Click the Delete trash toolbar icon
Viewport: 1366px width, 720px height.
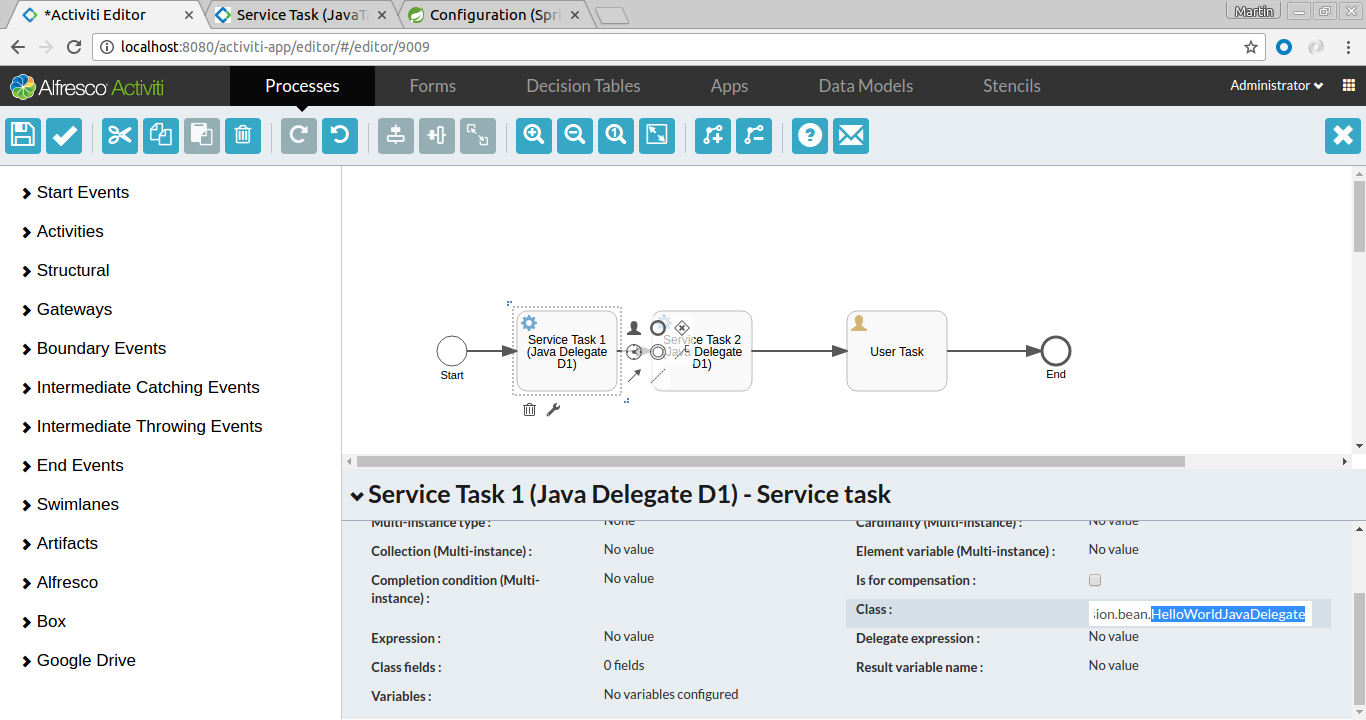243,136
